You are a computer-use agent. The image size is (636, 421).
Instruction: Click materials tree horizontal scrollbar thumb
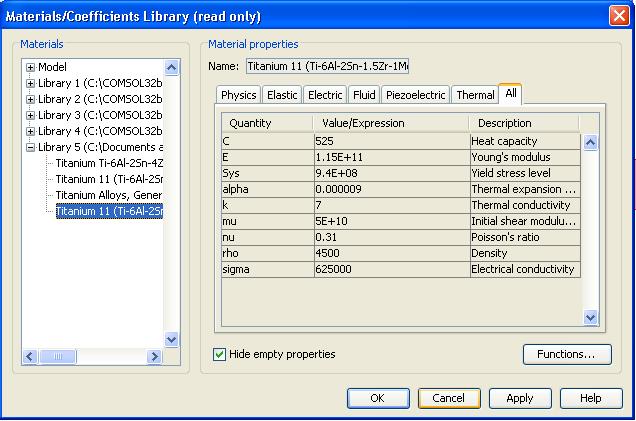pos(58,357)
